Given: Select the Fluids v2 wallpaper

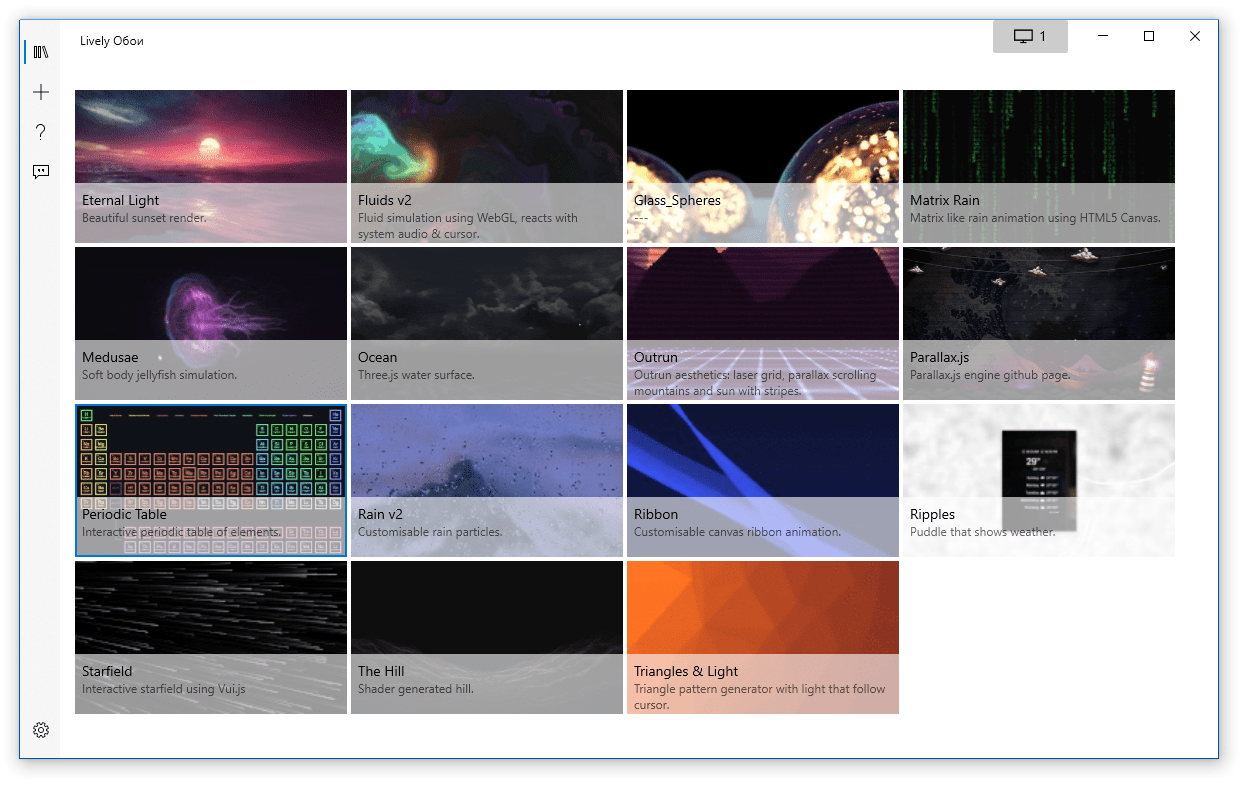Looking at the screenshot, I should [487, 165].
